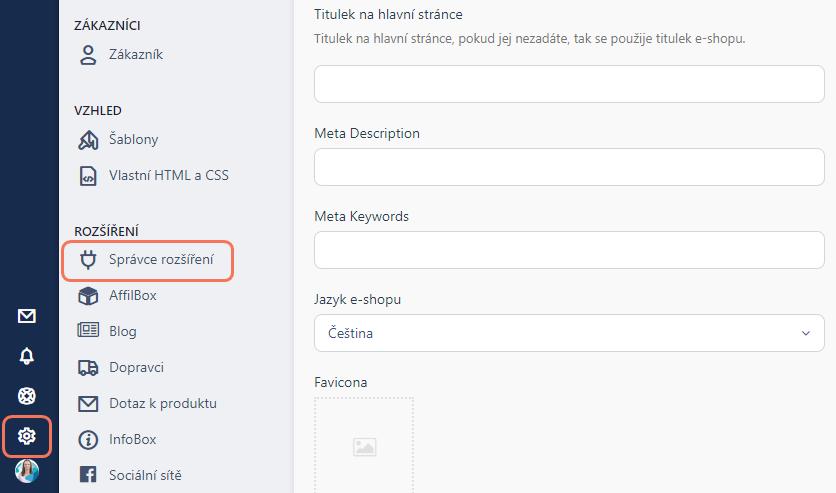Focus the Meta Description field
Viewport: 836px width, 493px height.
569,167
